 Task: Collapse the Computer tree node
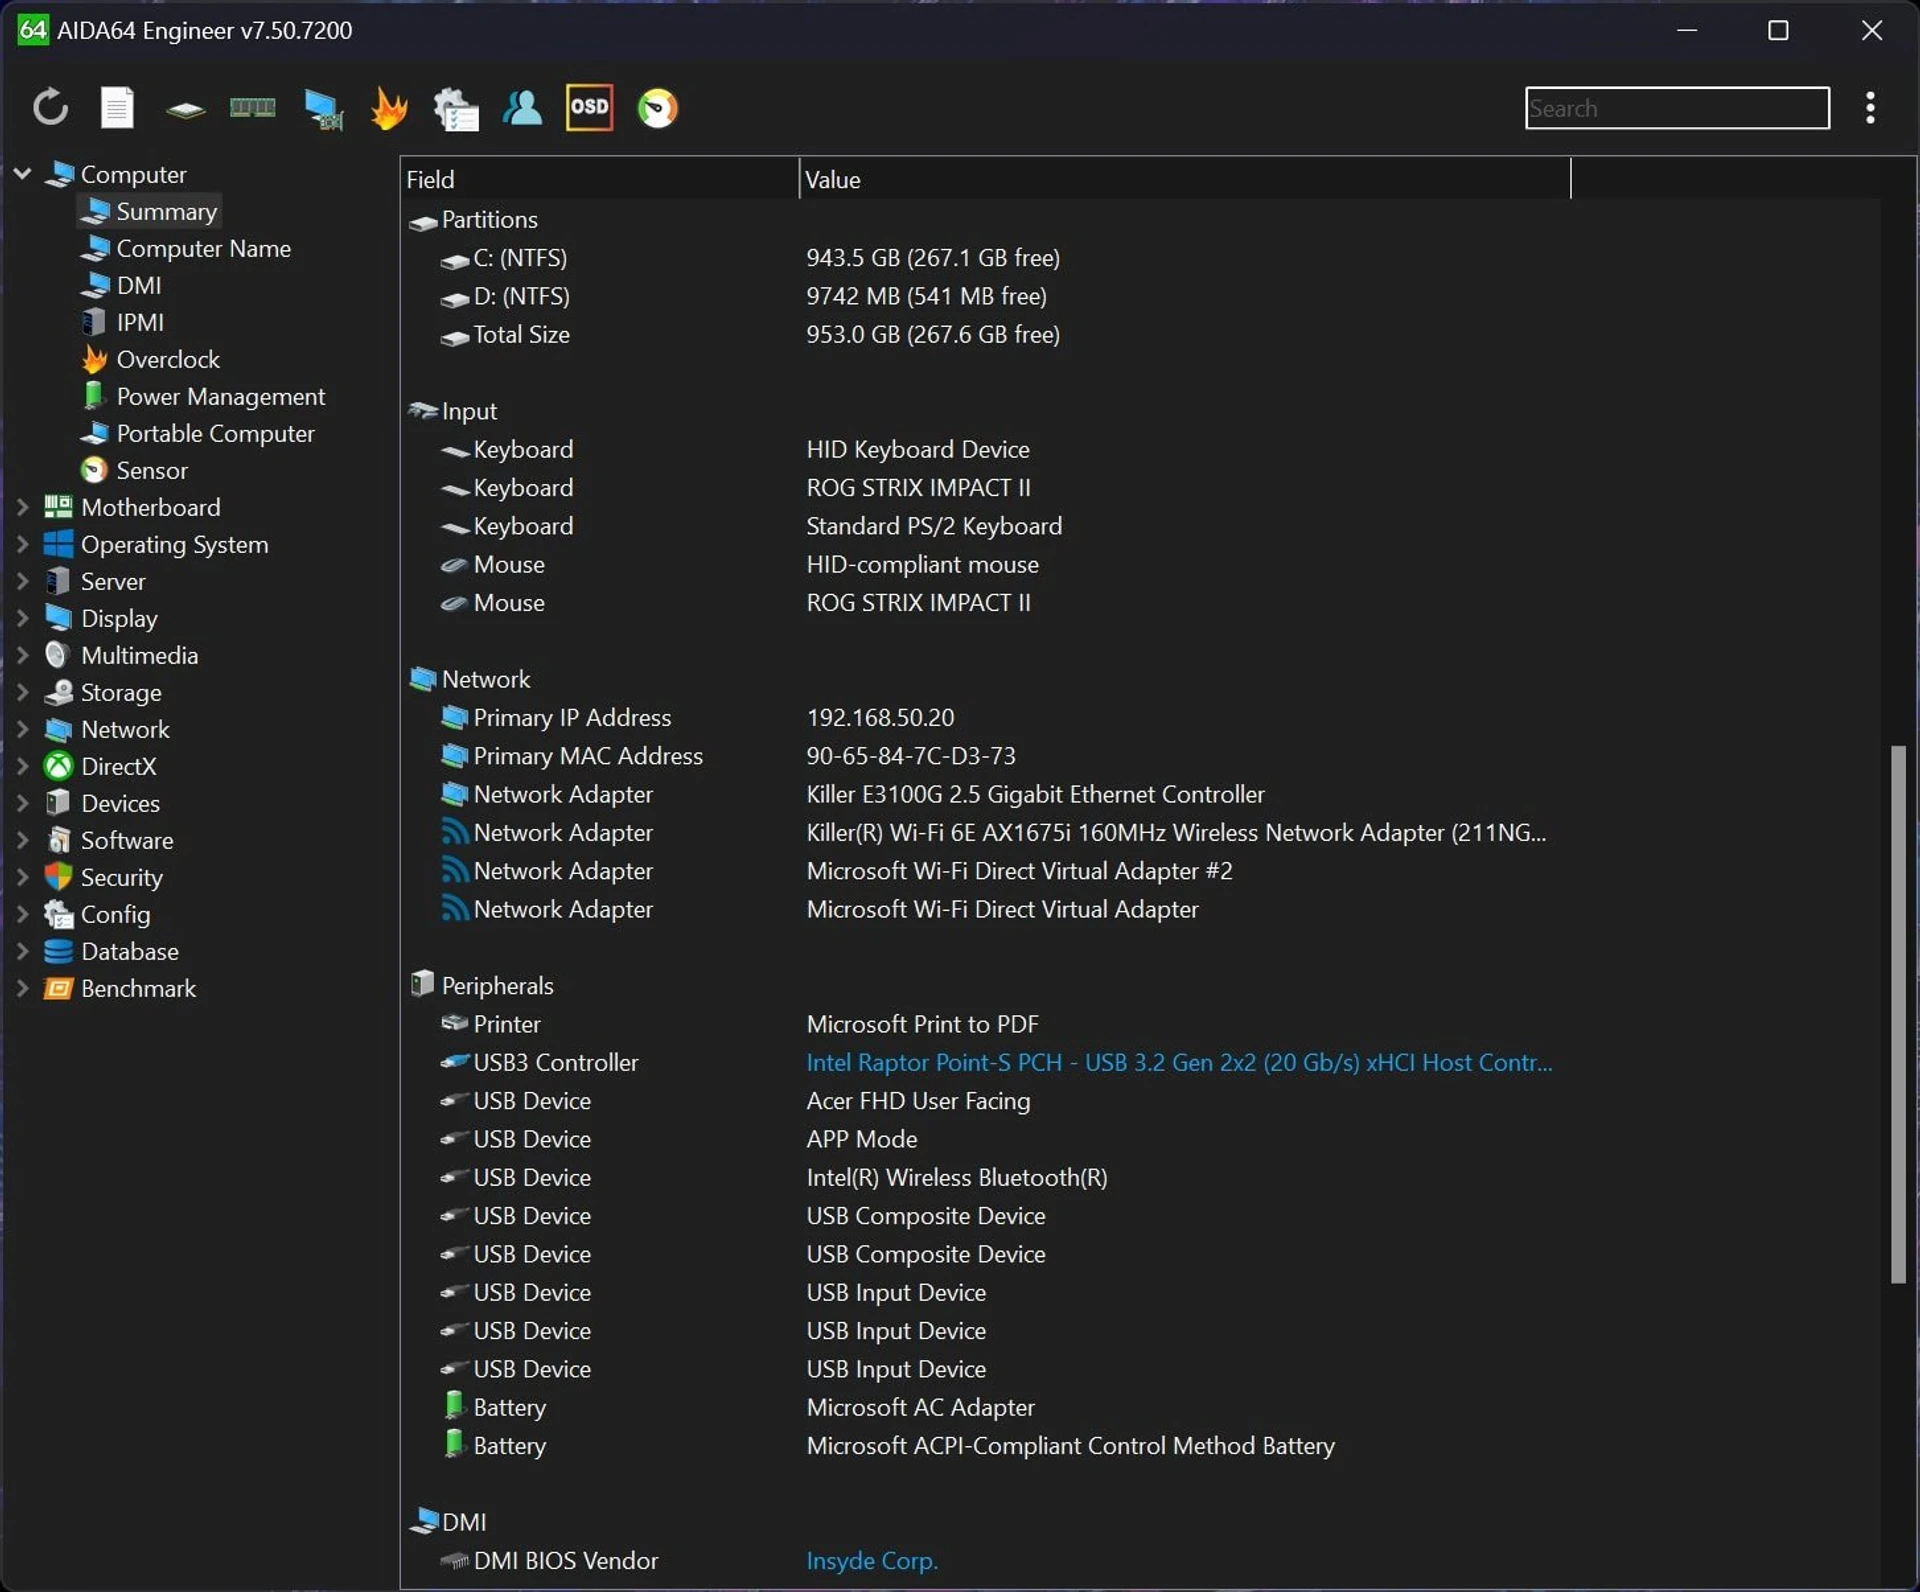(22, 174)
